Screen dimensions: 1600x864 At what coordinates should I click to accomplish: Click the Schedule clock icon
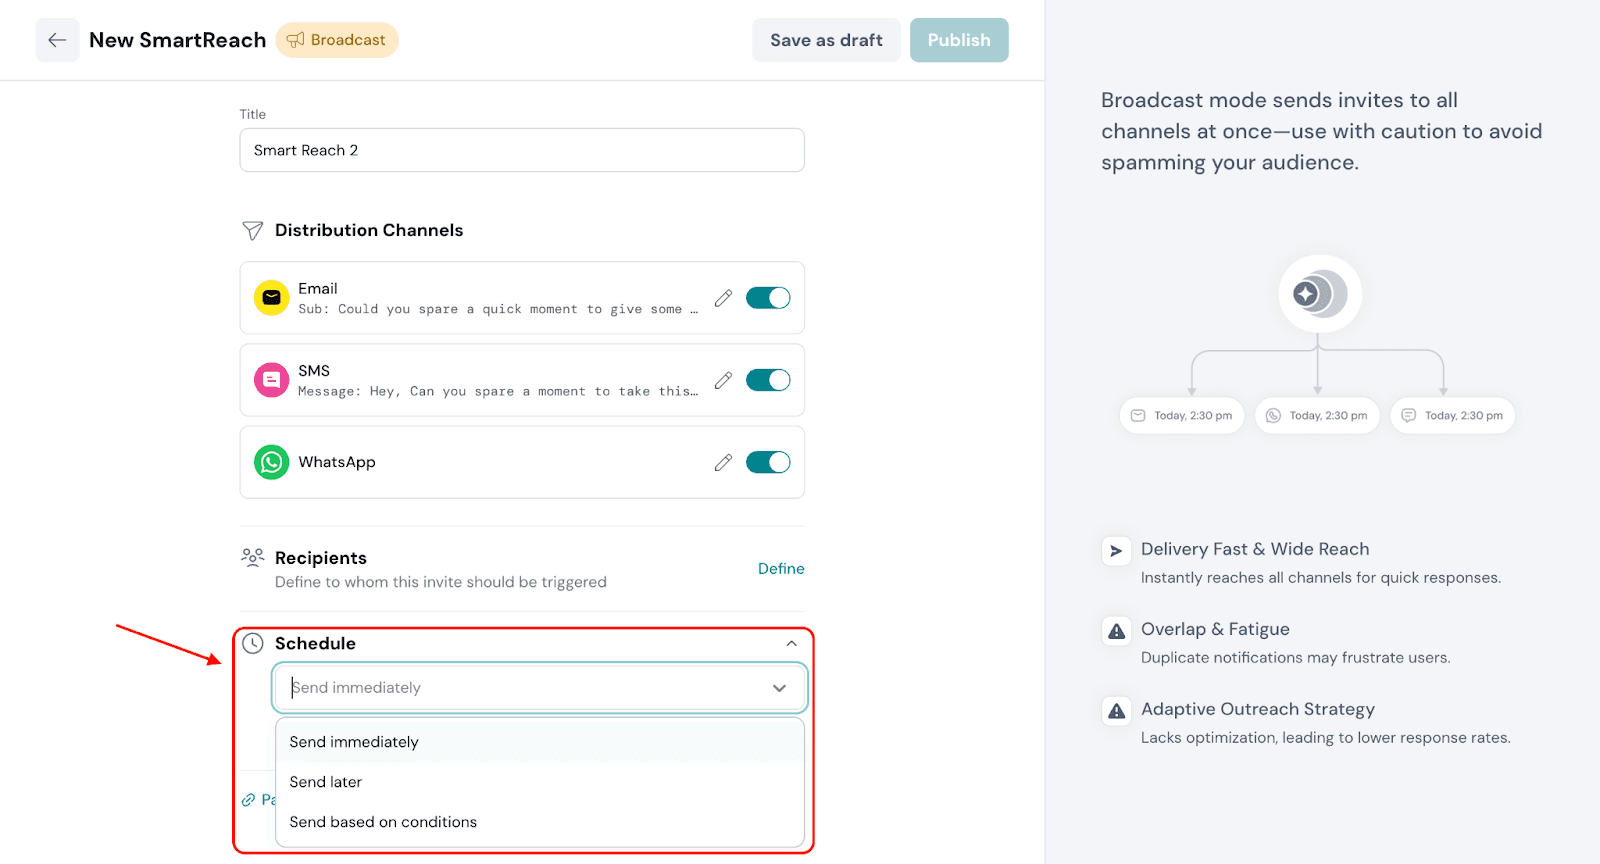pyautogui.click(x=253, y=643)
